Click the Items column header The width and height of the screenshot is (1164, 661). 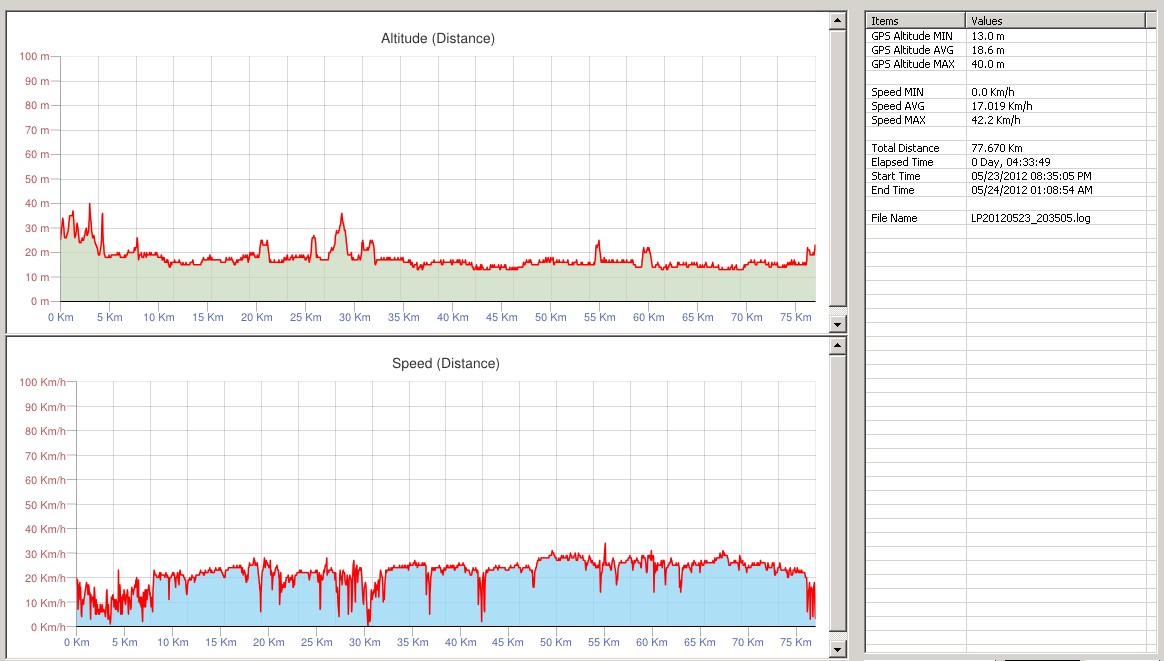[915, 20]
